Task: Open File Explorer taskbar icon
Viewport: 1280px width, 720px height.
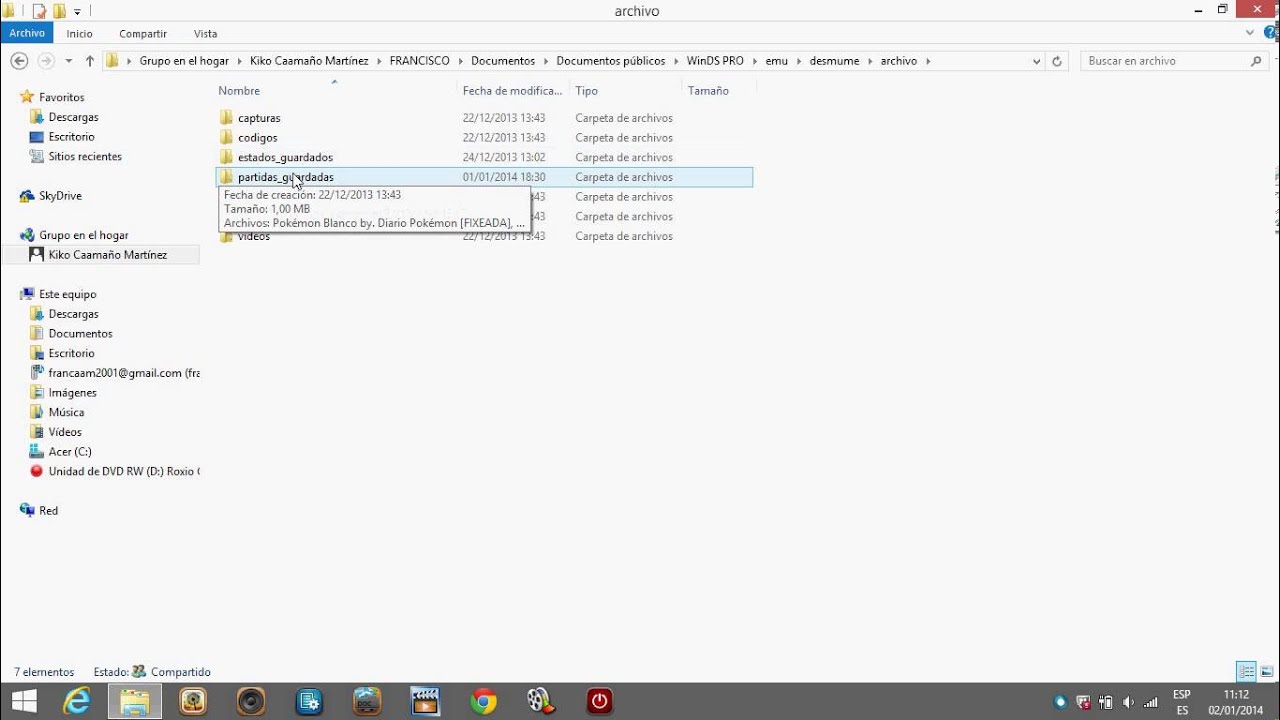Action: [x=135, y=701]
